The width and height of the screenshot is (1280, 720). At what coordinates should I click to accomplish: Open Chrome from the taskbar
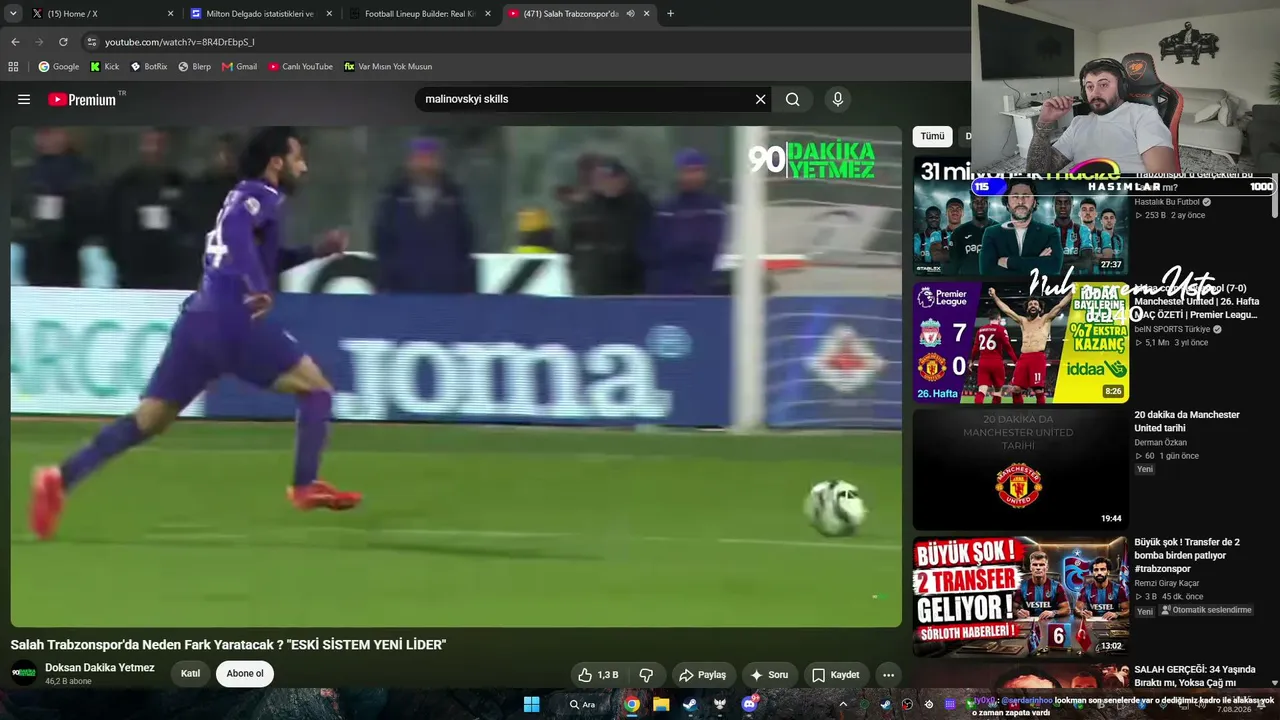click(x=632, y=704)
